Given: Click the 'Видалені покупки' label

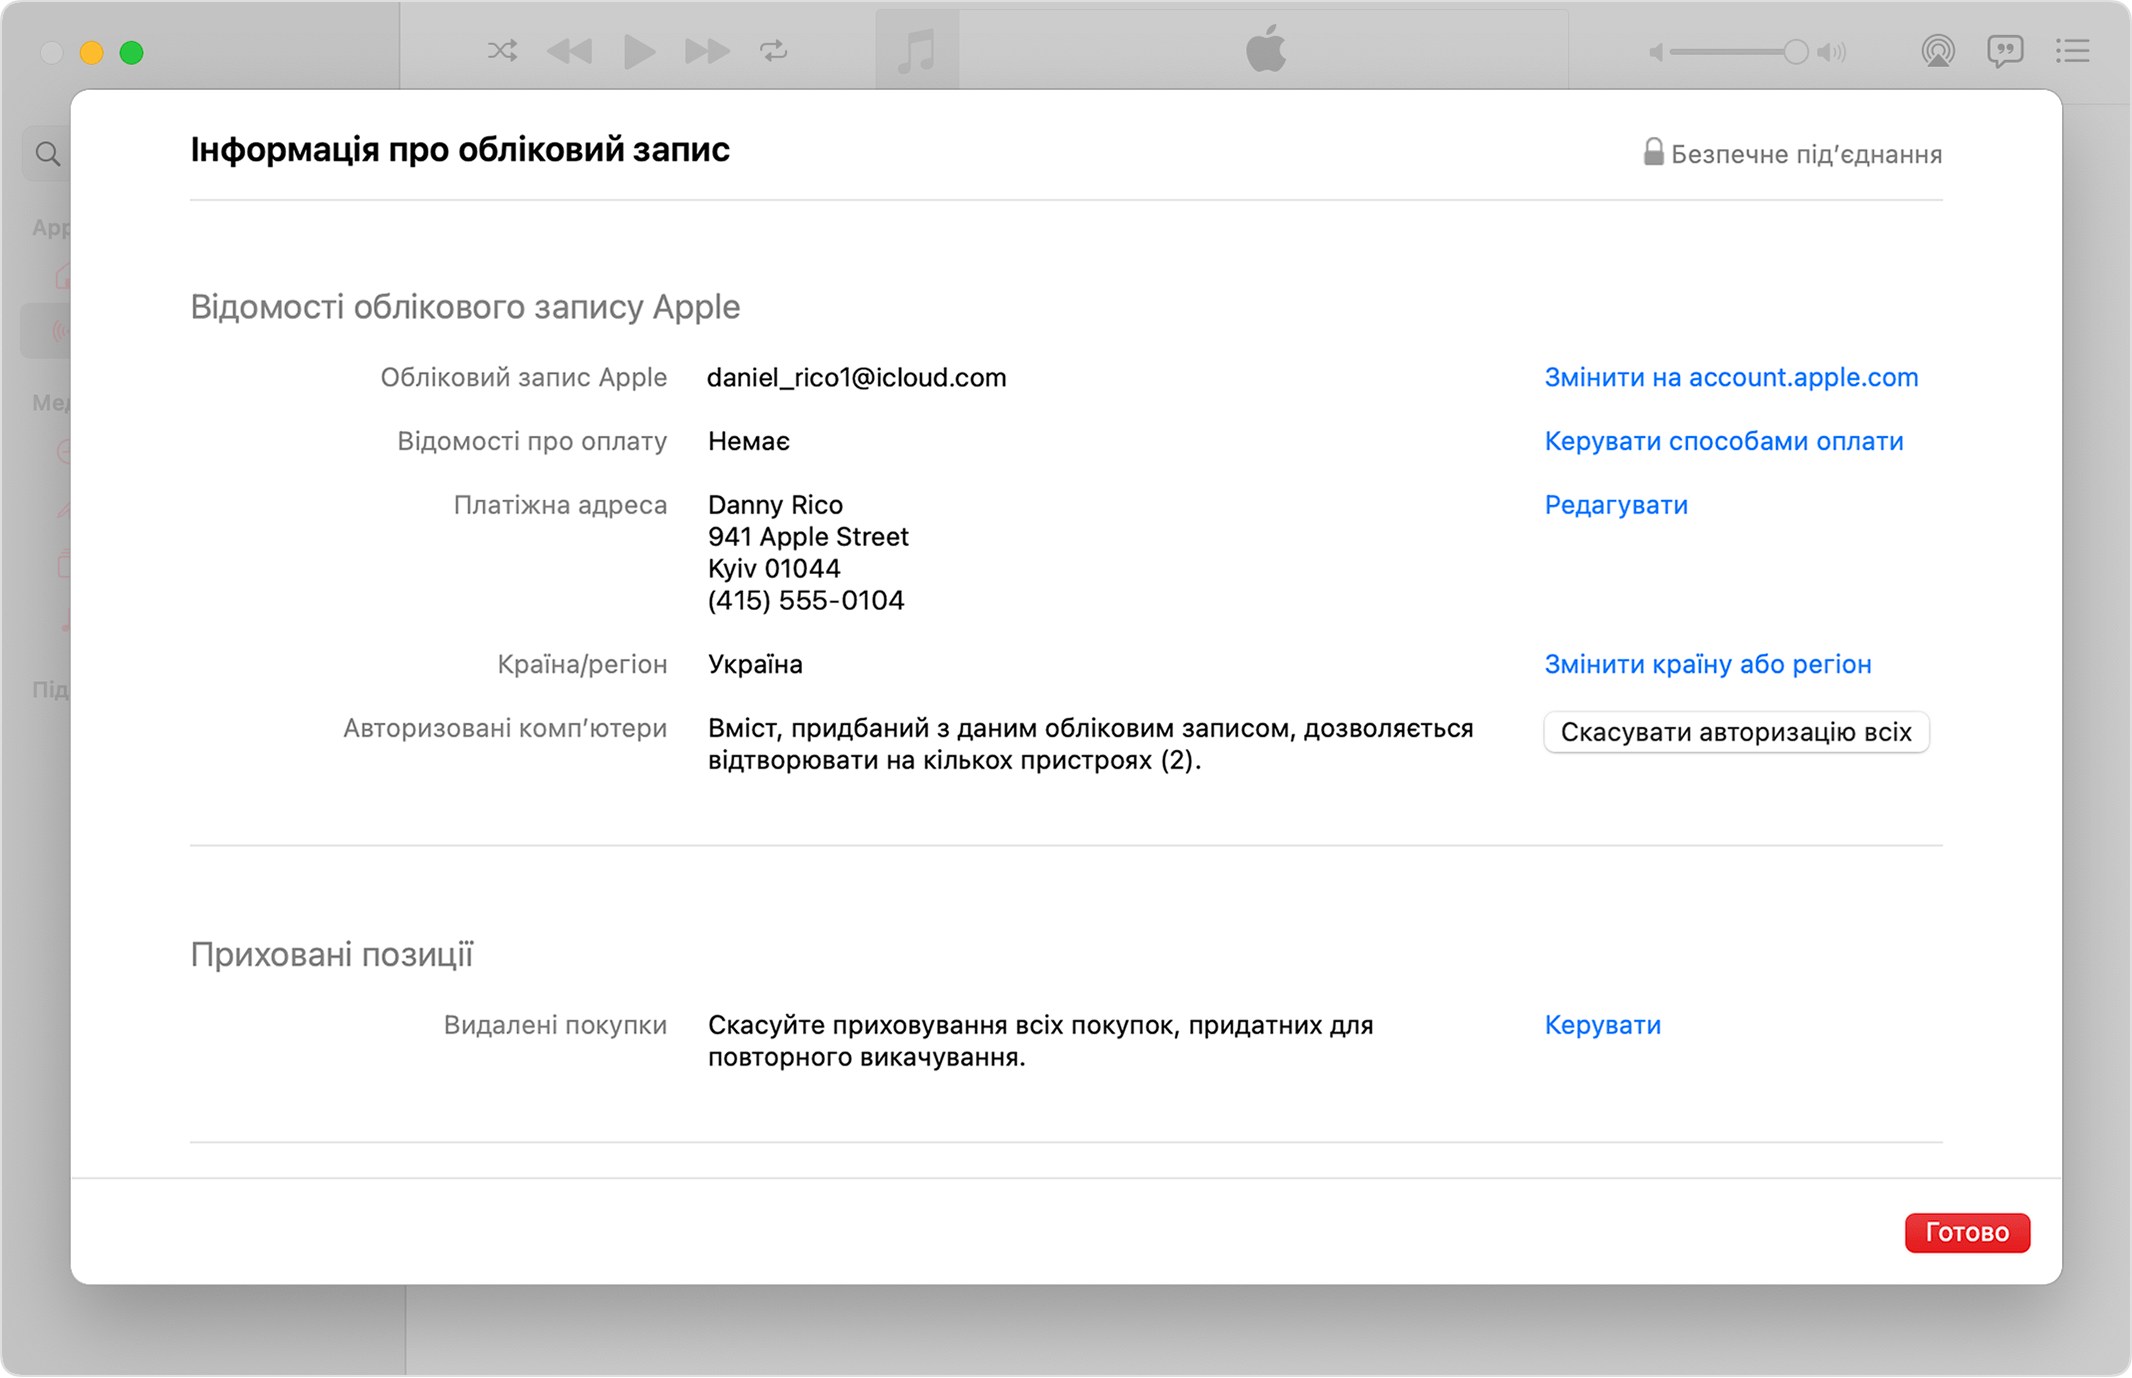Looking at the screenshot, I should point(555,1025).
